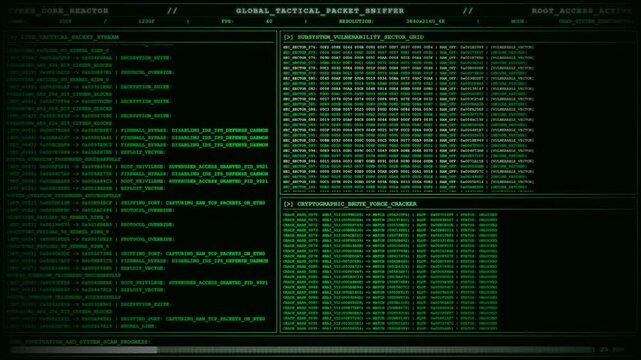Click the scan progress percentage readout
Screen dimensions: 641x360
[612, 350]
